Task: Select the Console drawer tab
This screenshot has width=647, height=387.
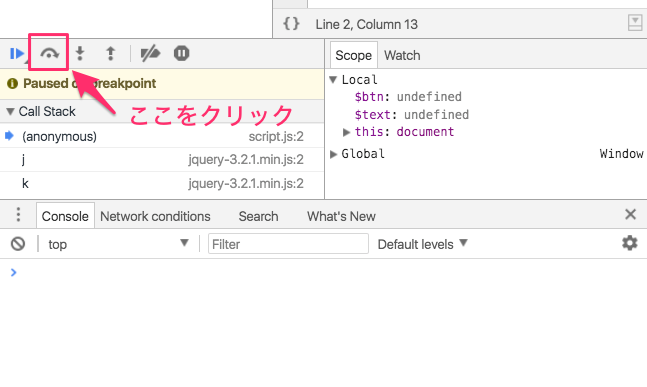Action: 65,216
